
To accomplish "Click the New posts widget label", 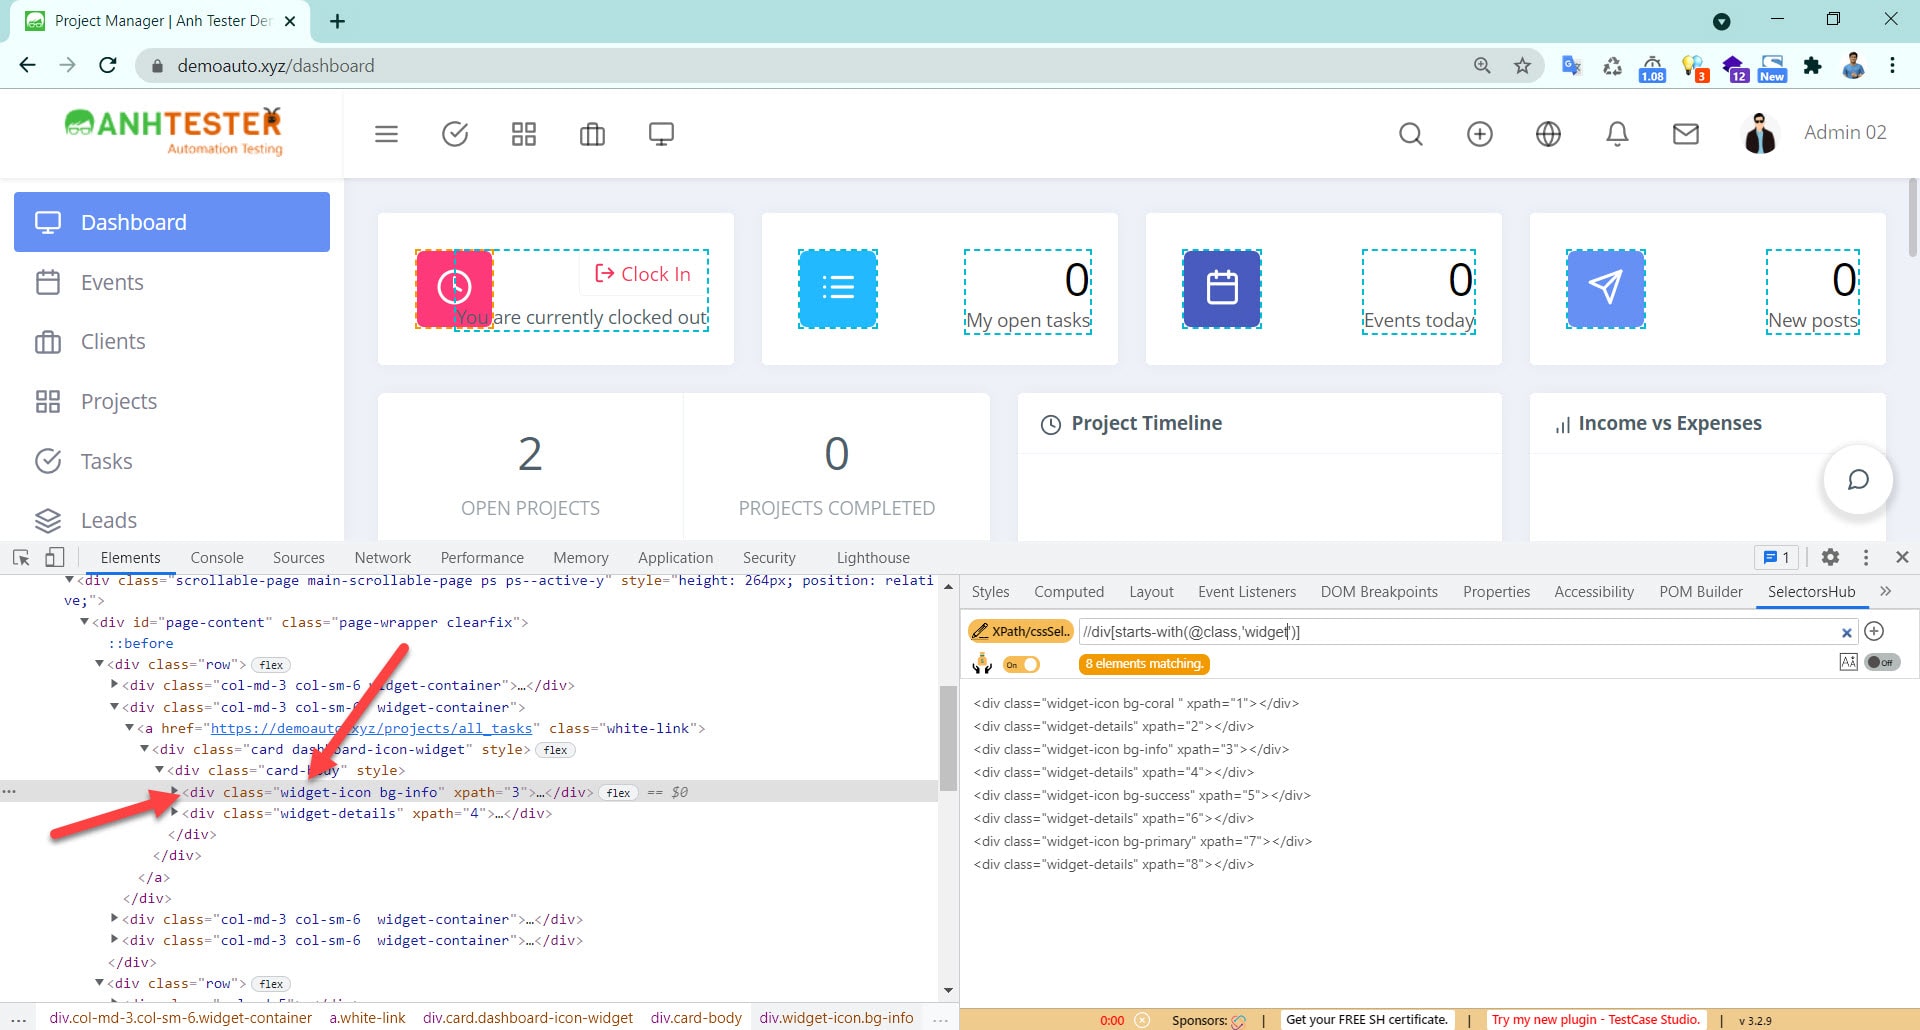I will tap(1812, 320).
